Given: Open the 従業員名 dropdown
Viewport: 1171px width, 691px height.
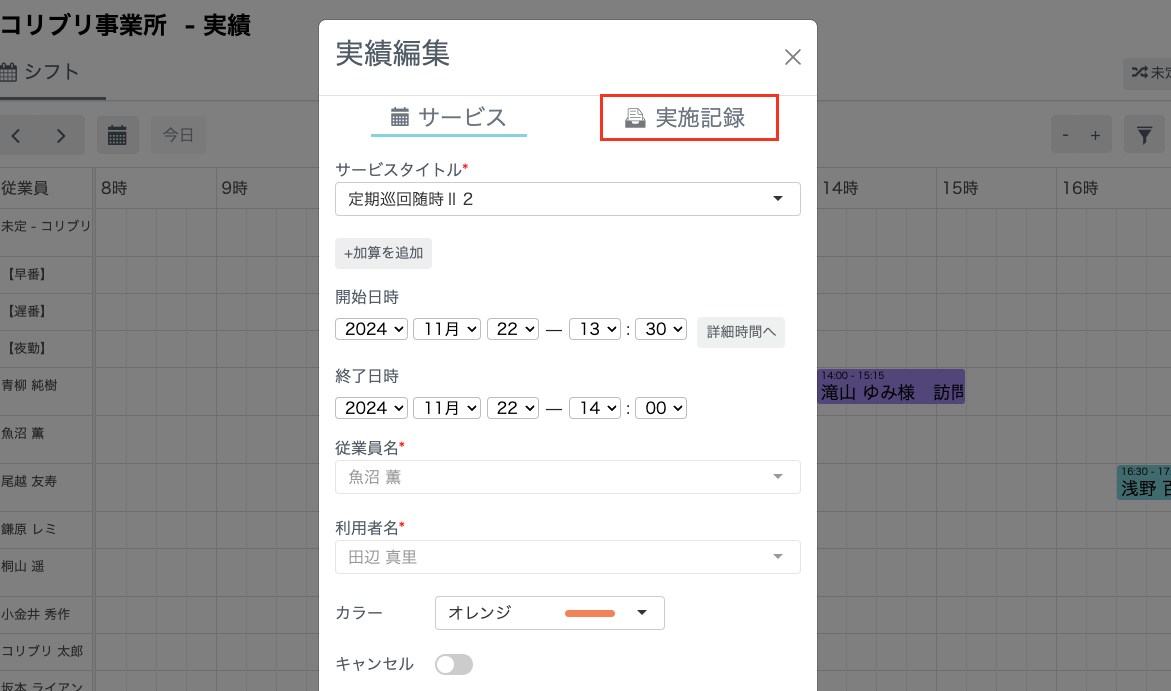Looking at the screenshot, I should (567, 477).
